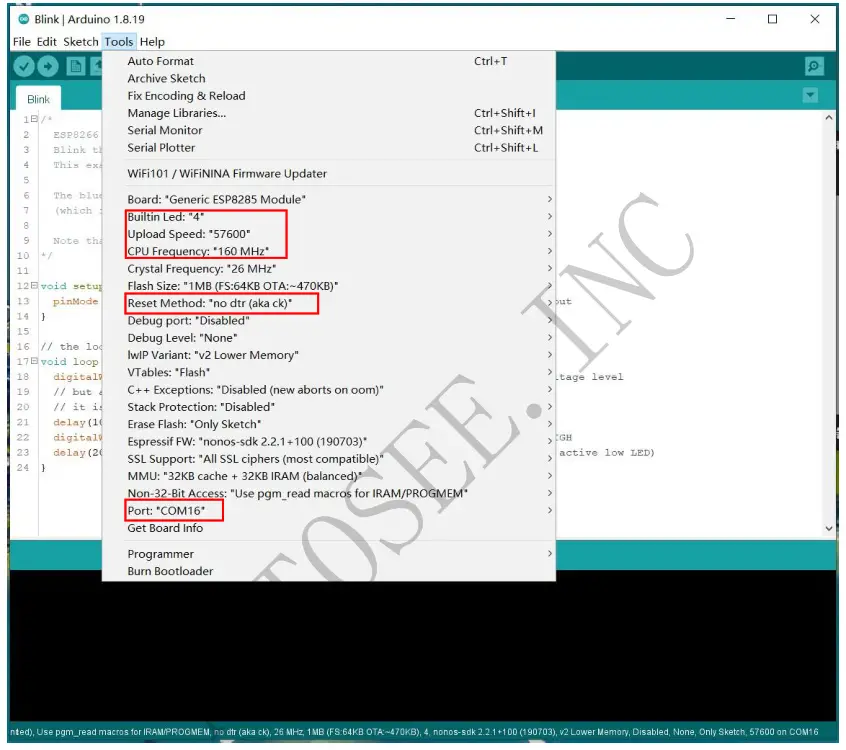The width and height of the screenshot is (846, 750).
Task: Click the New sketch toolbar icon
Action: click(x=76, y=66)
